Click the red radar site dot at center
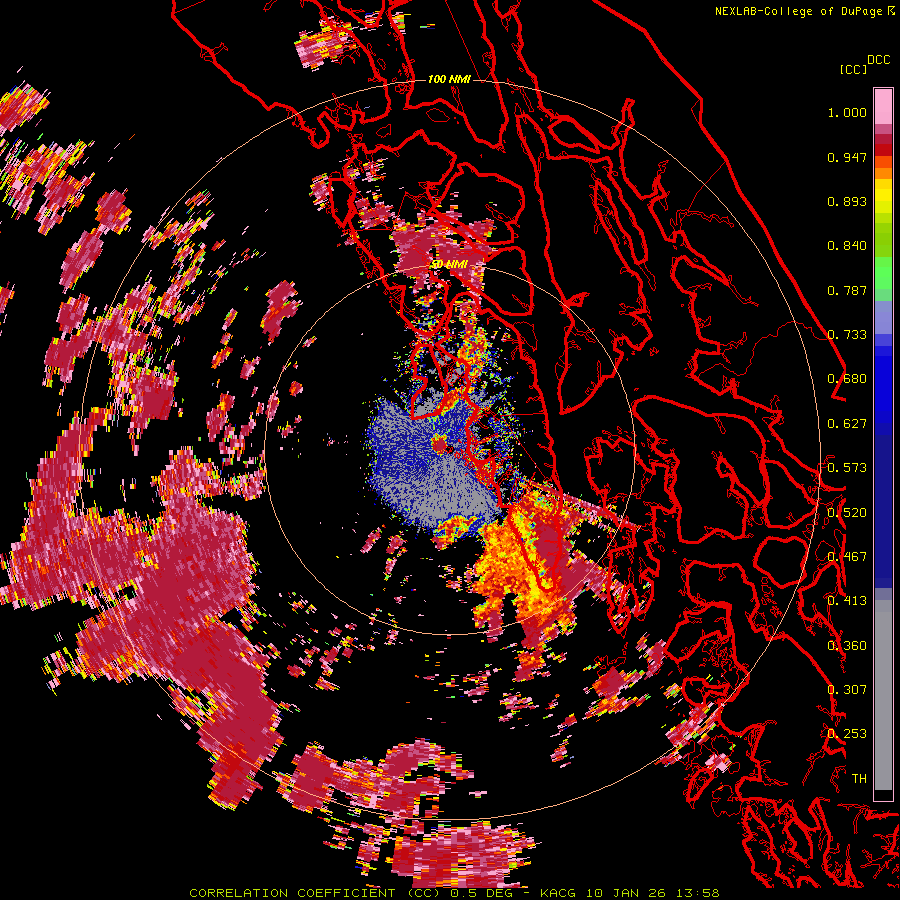 coord(439,445)
